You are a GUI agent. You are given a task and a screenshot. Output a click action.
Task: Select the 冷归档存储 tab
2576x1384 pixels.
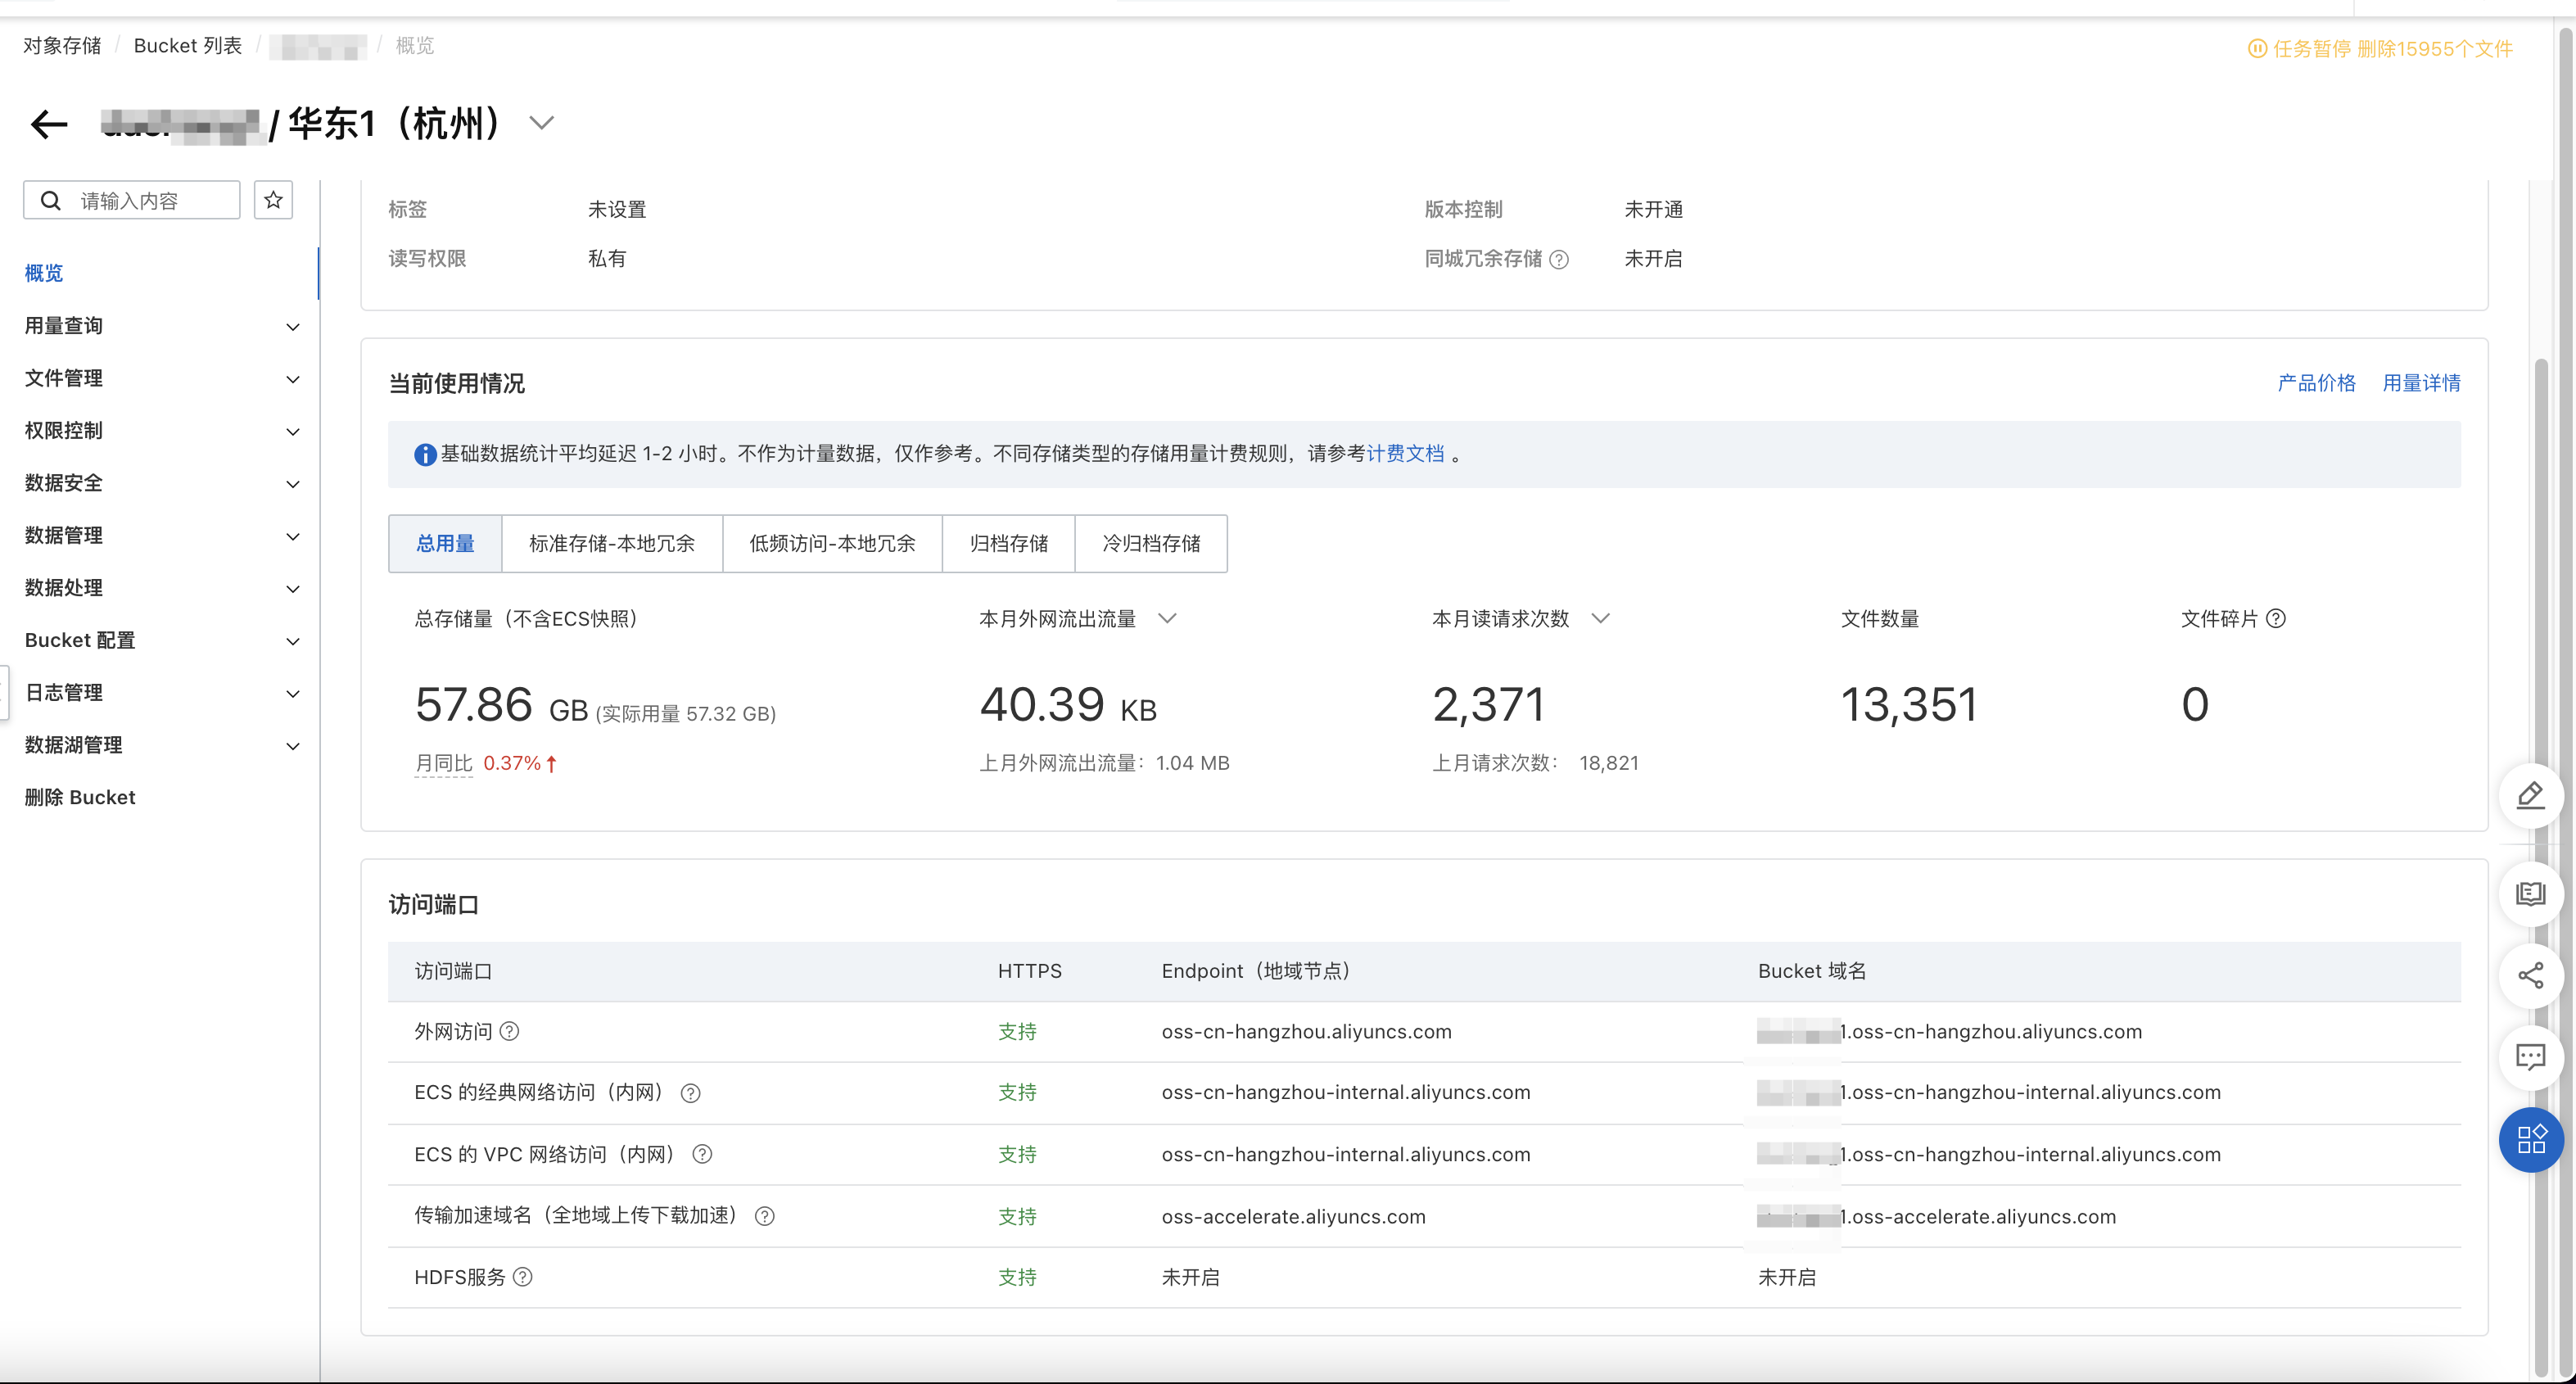(x=1151, y=544)
